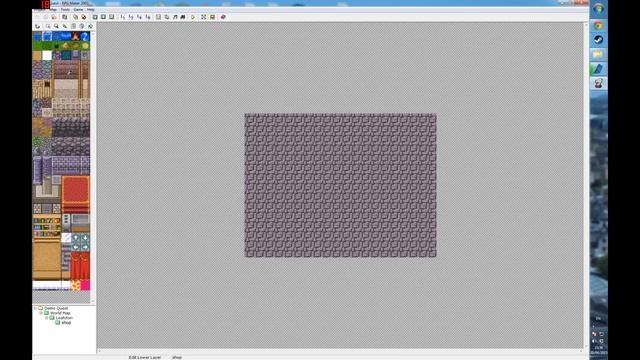Select the Demo Quest project root
Screen dimensions: 640x360
coord(56,308)
